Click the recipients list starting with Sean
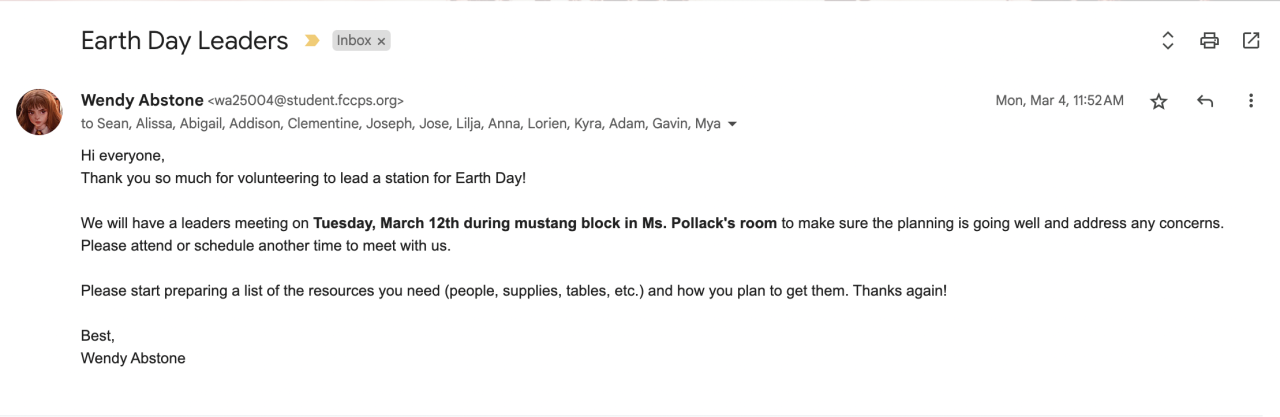Viewport: 1280px width, 417px height. pyautogui.click(x=400, y=124)
